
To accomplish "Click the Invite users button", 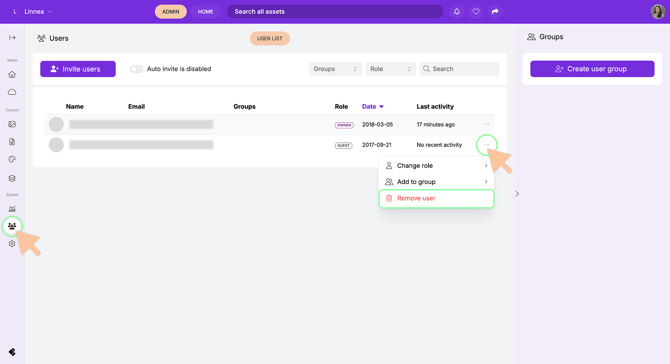I will click(78, 69).
